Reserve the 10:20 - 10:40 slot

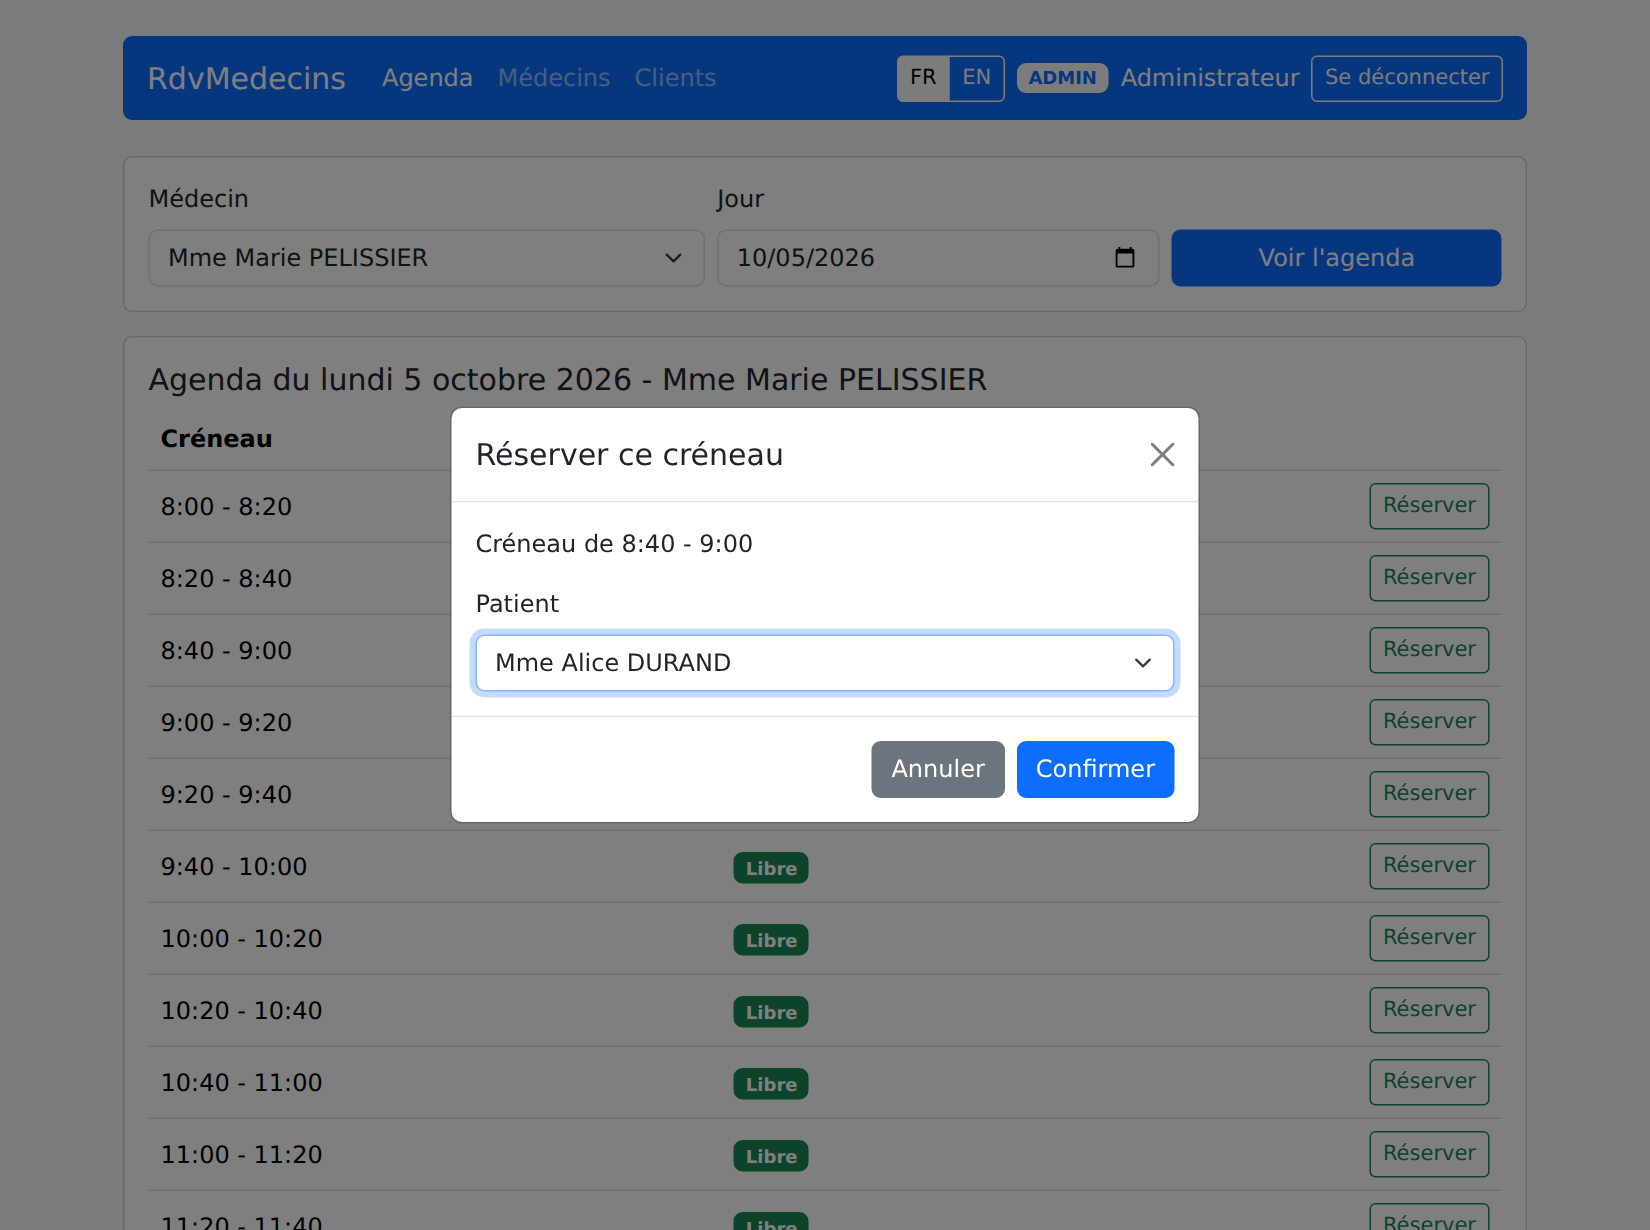pos(1429,1010)
